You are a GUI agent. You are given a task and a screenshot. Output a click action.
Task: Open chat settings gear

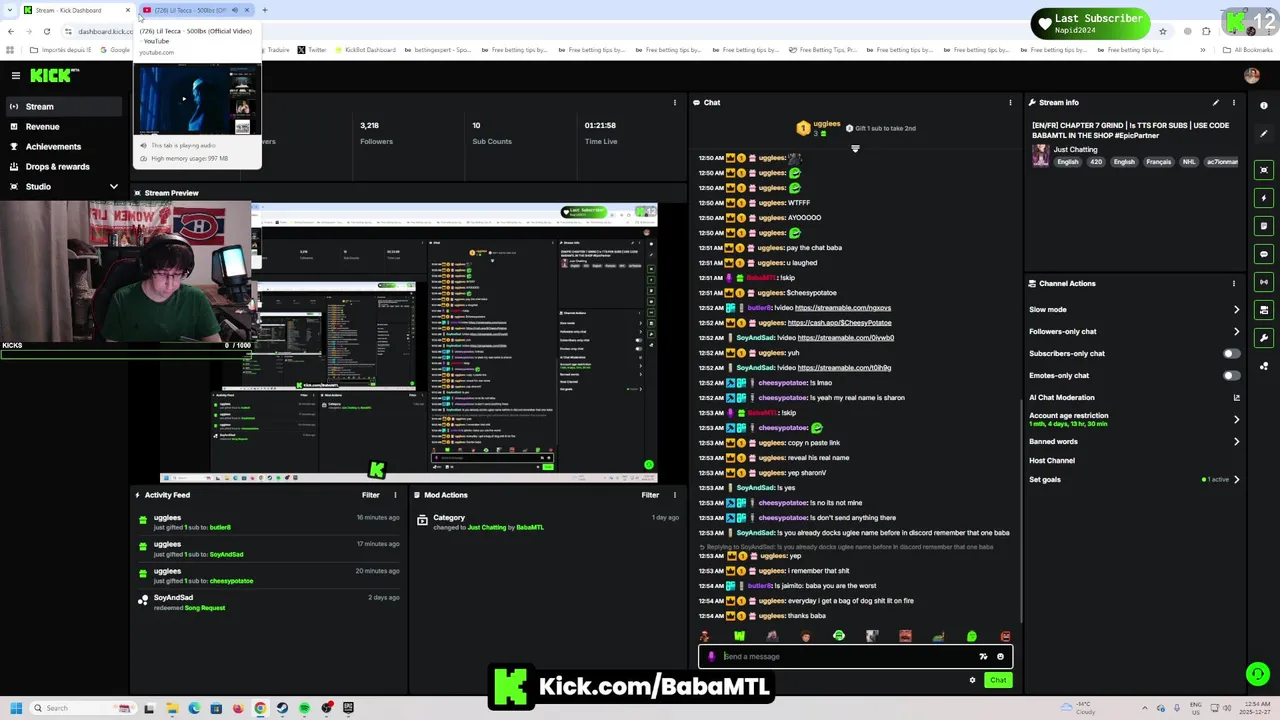click(972, 680)
